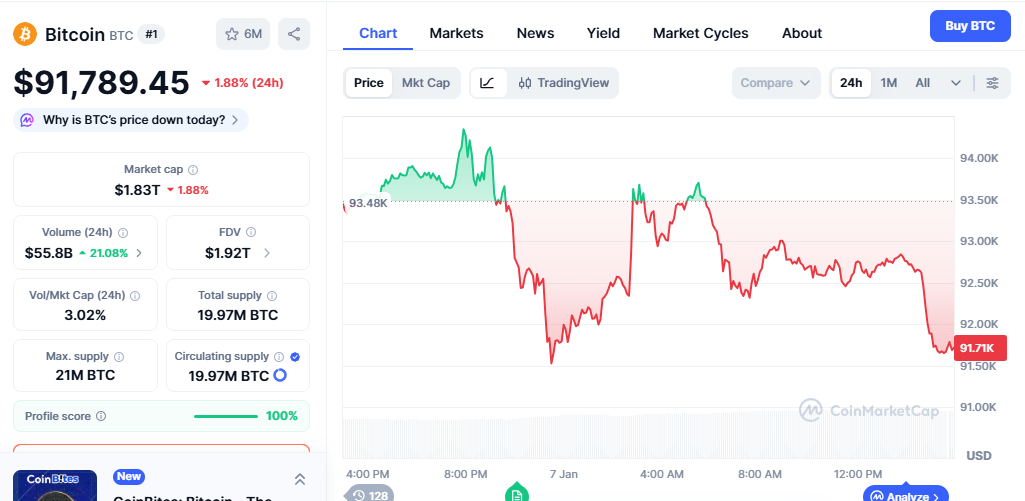Viewport: 1025px width, 501px height.
Task: Open the News tab
Action: [535, 33]
